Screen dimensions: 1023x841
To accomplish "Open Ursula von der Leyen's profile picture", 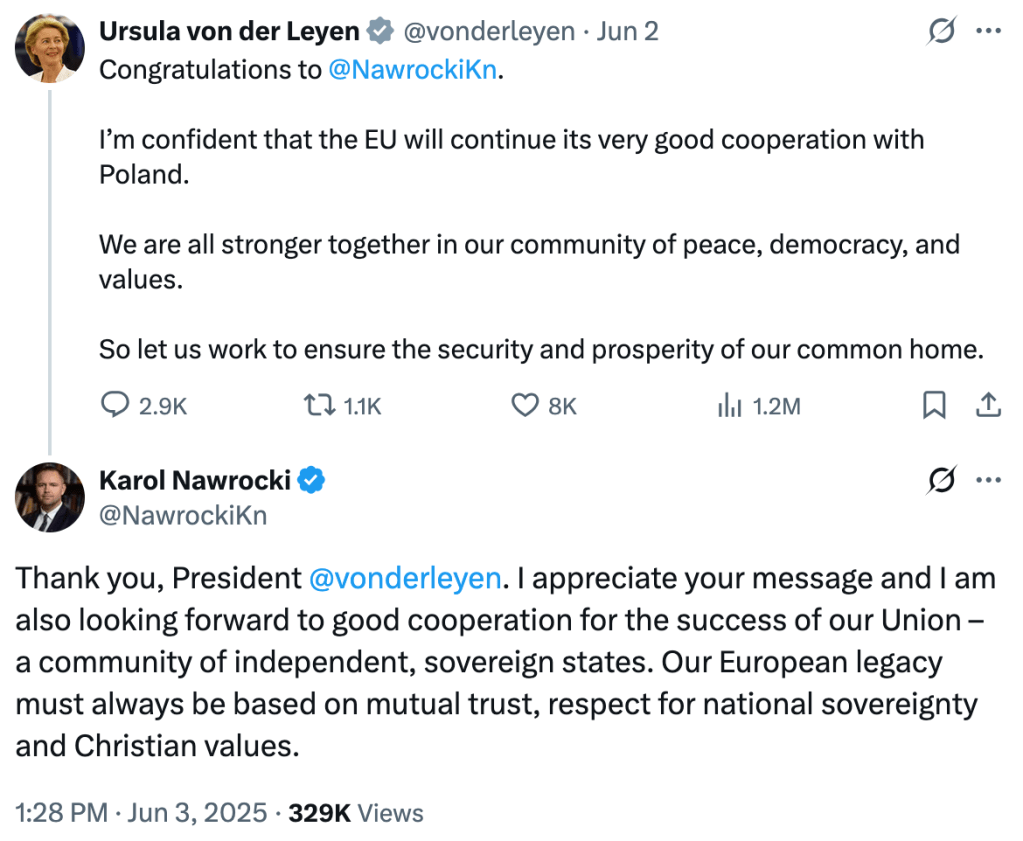I will (x=49, y=48).
